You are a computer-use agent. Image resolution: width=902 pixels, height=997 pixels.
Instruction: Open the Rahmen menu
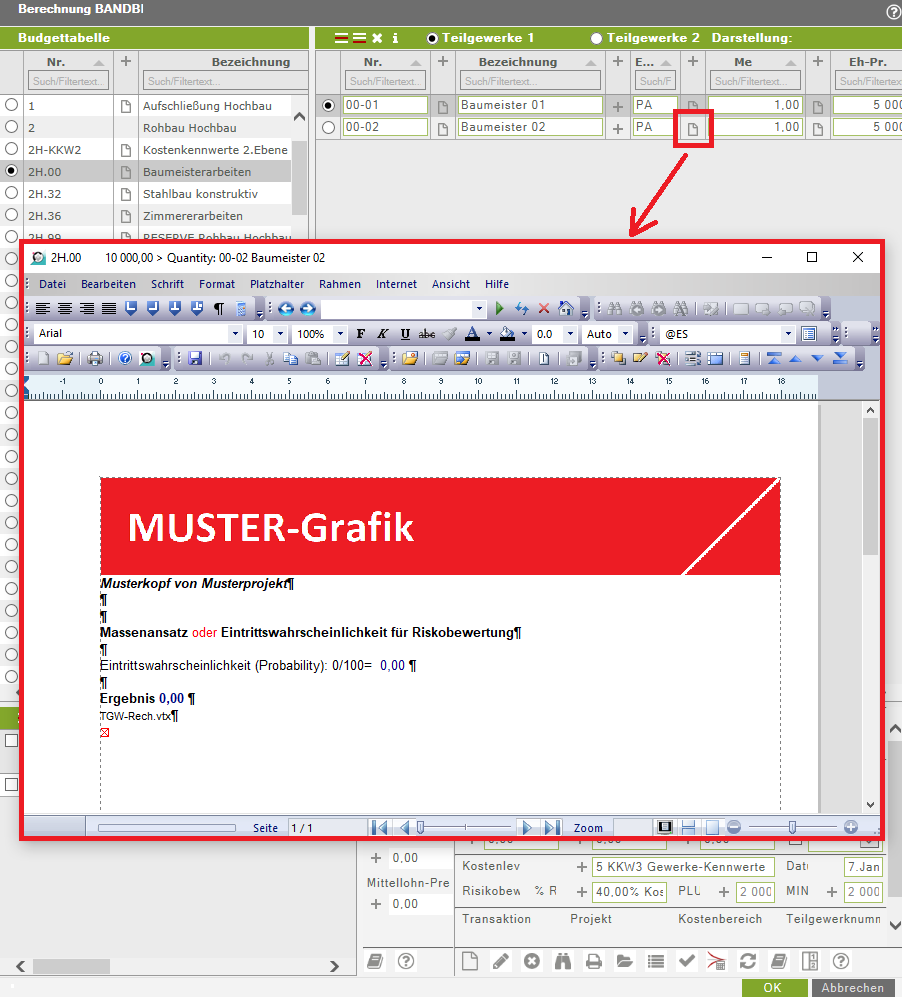pyautogui.click(x=340, y=284)
